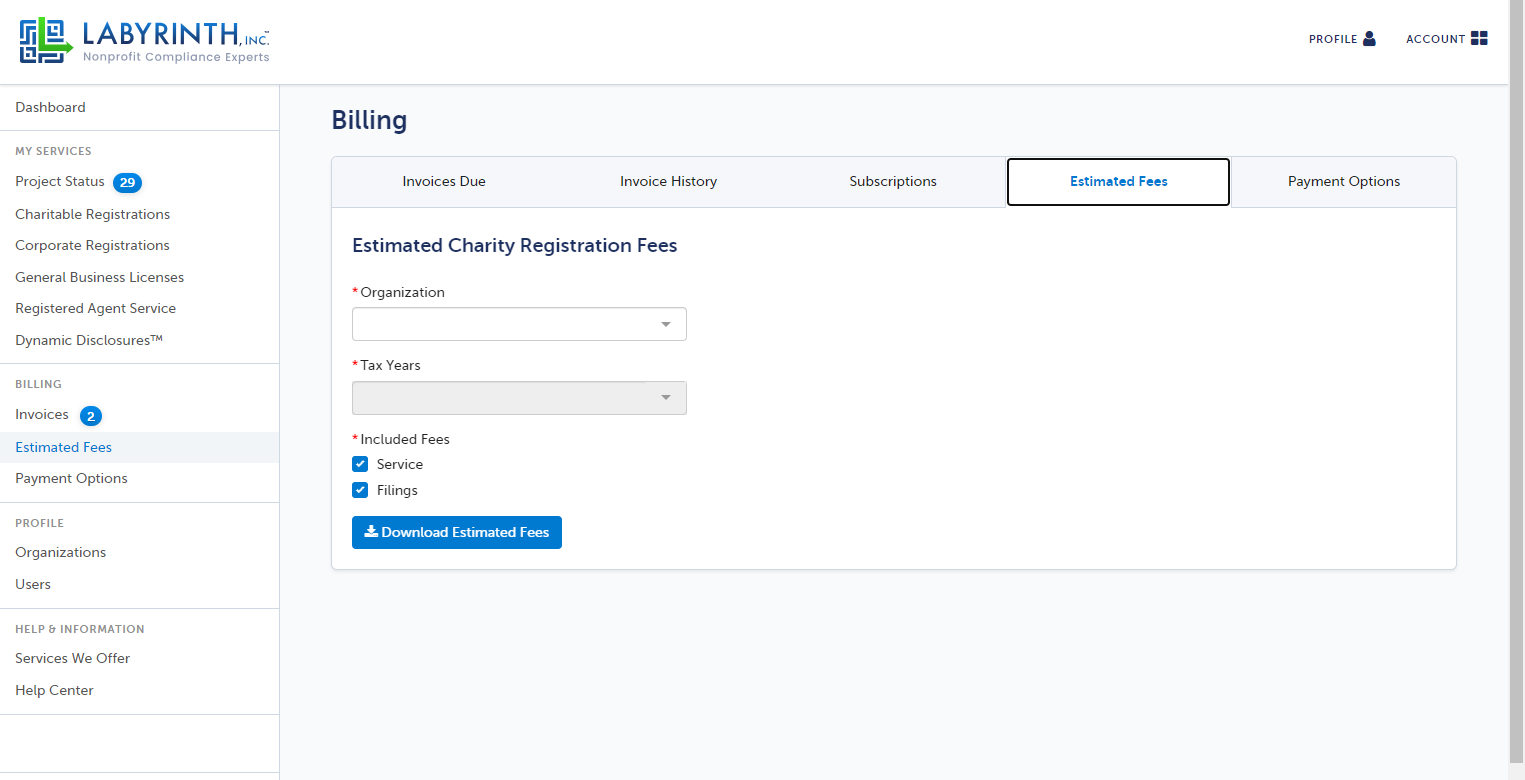1525x780 pixels.
Task: Open Payment Options in sidebar
Action: (71, 478)
